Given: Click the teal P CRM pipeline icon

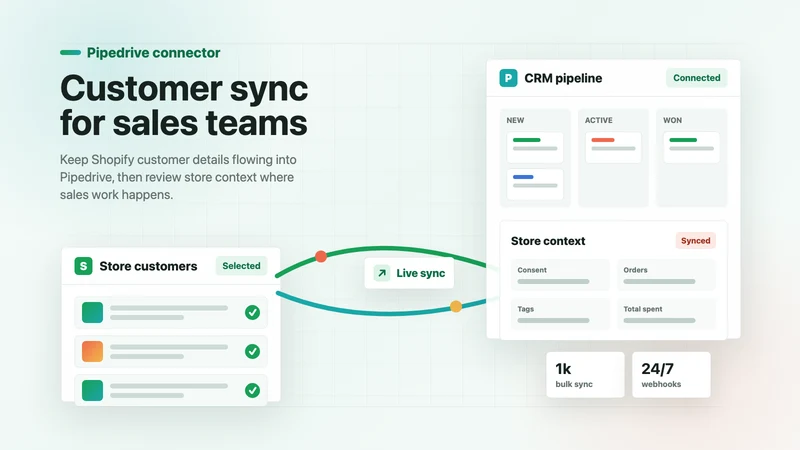Looking at the screenshot, I should point(508,78).
